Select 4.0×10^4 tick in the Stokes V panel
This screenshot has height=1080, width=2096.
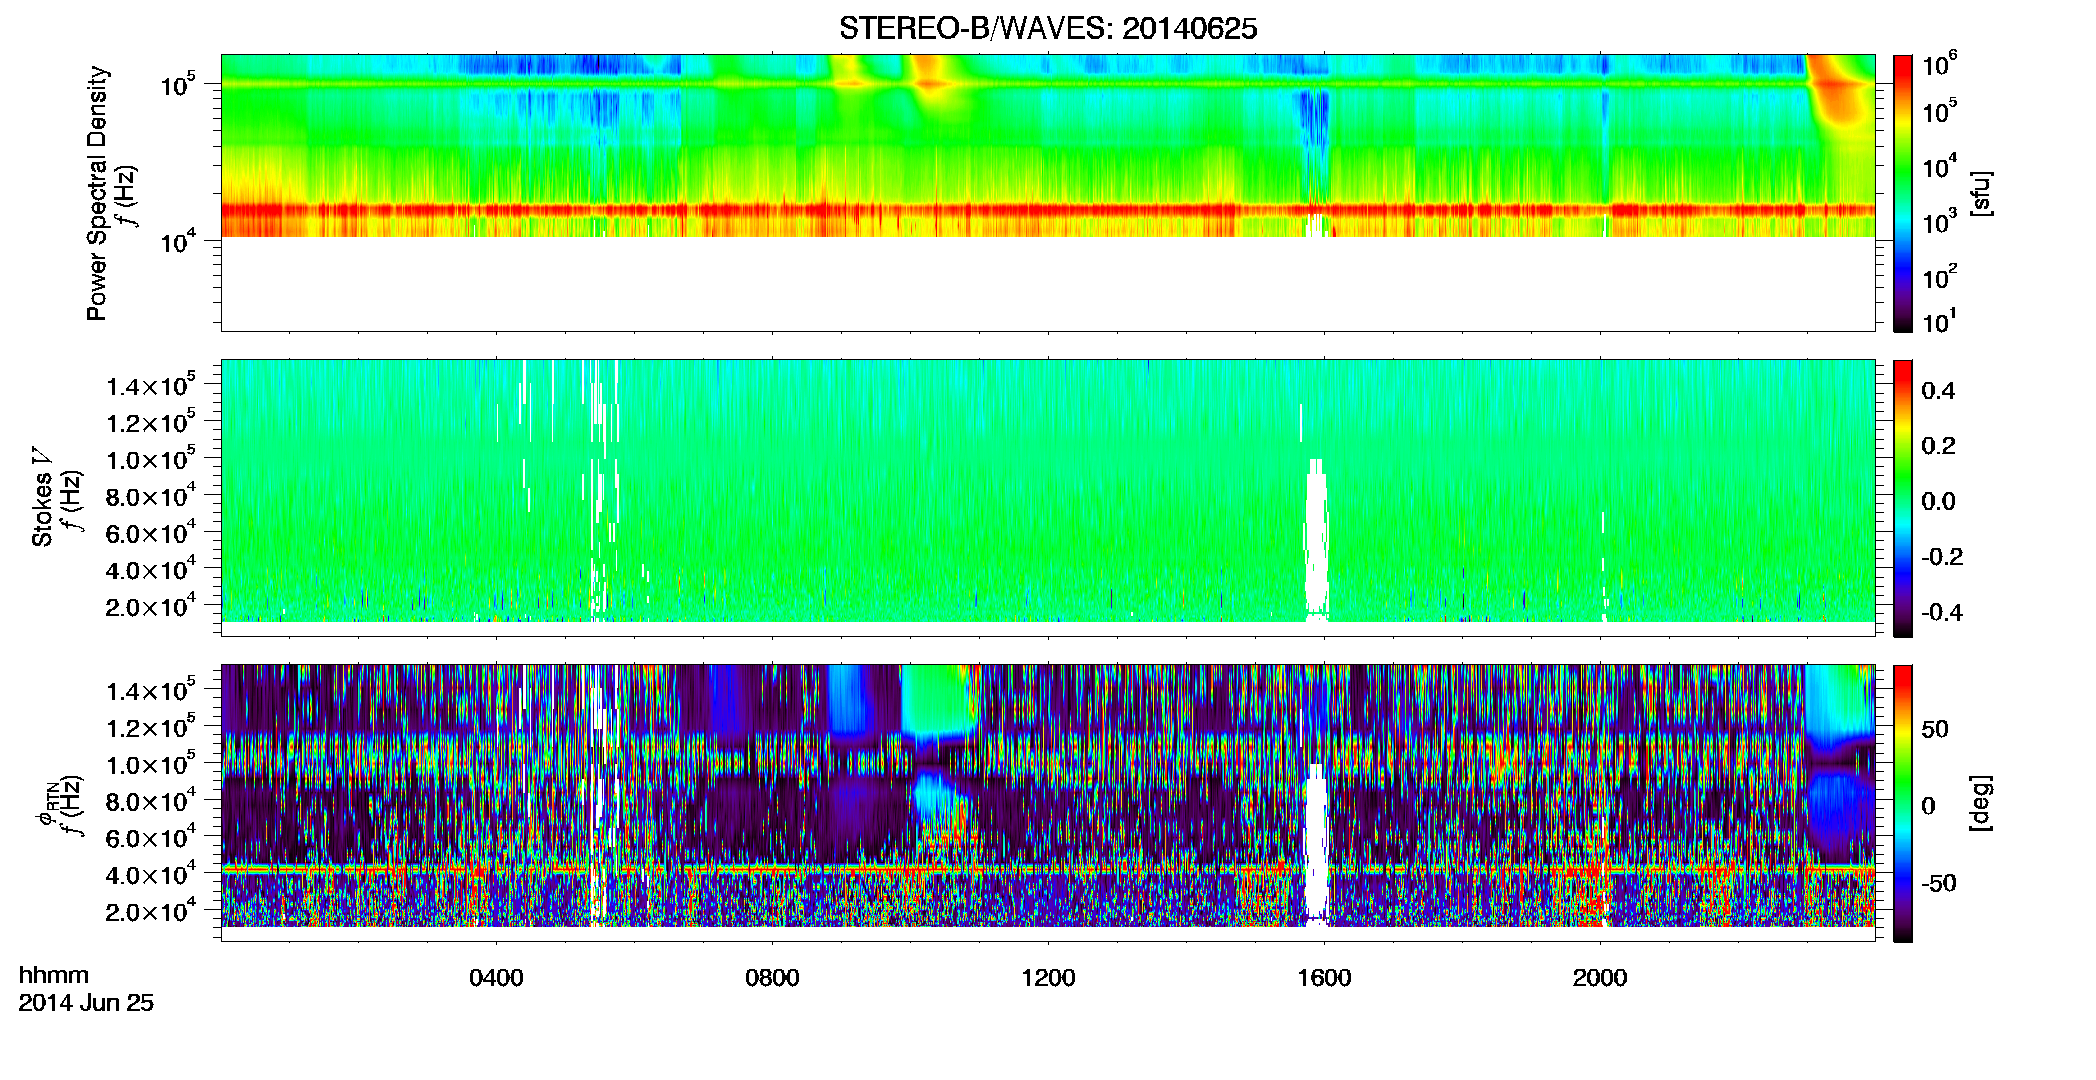pyautogui.click(x=150, y=570)
